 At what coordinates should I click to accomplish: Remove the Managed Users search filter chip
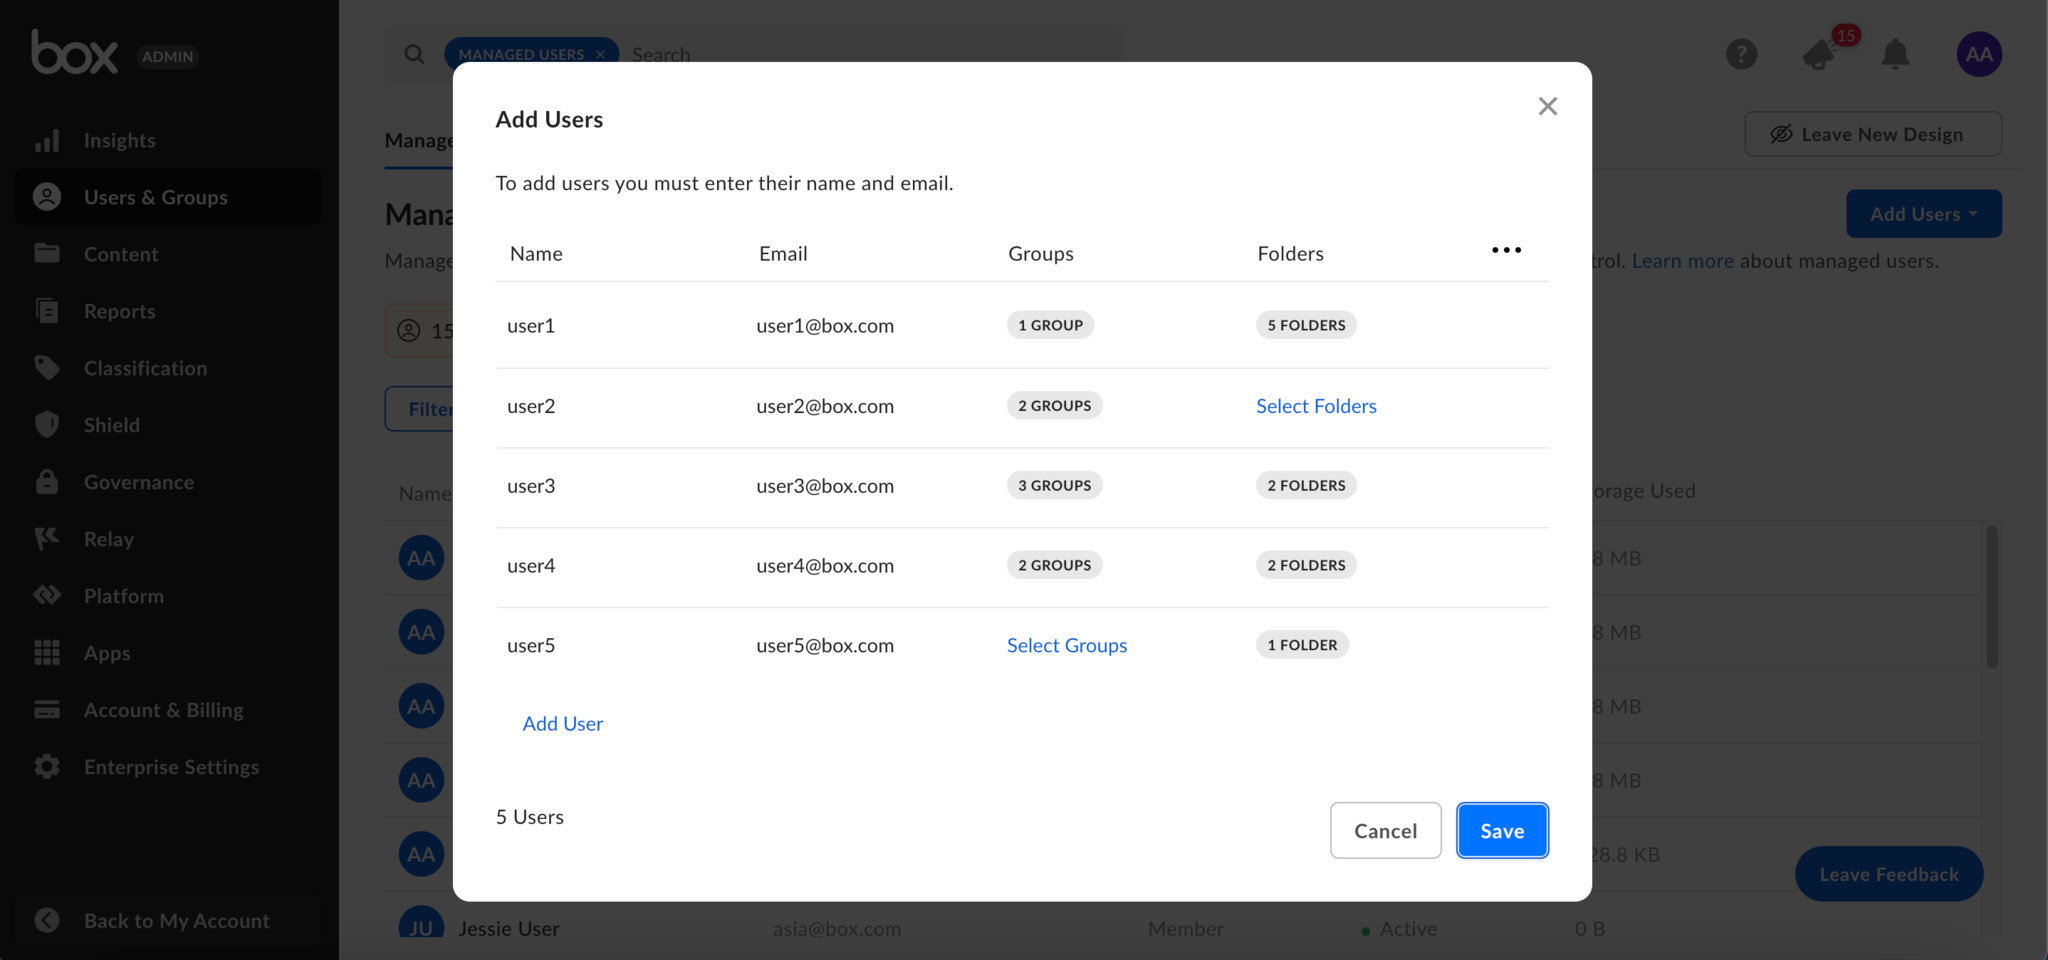600,54
